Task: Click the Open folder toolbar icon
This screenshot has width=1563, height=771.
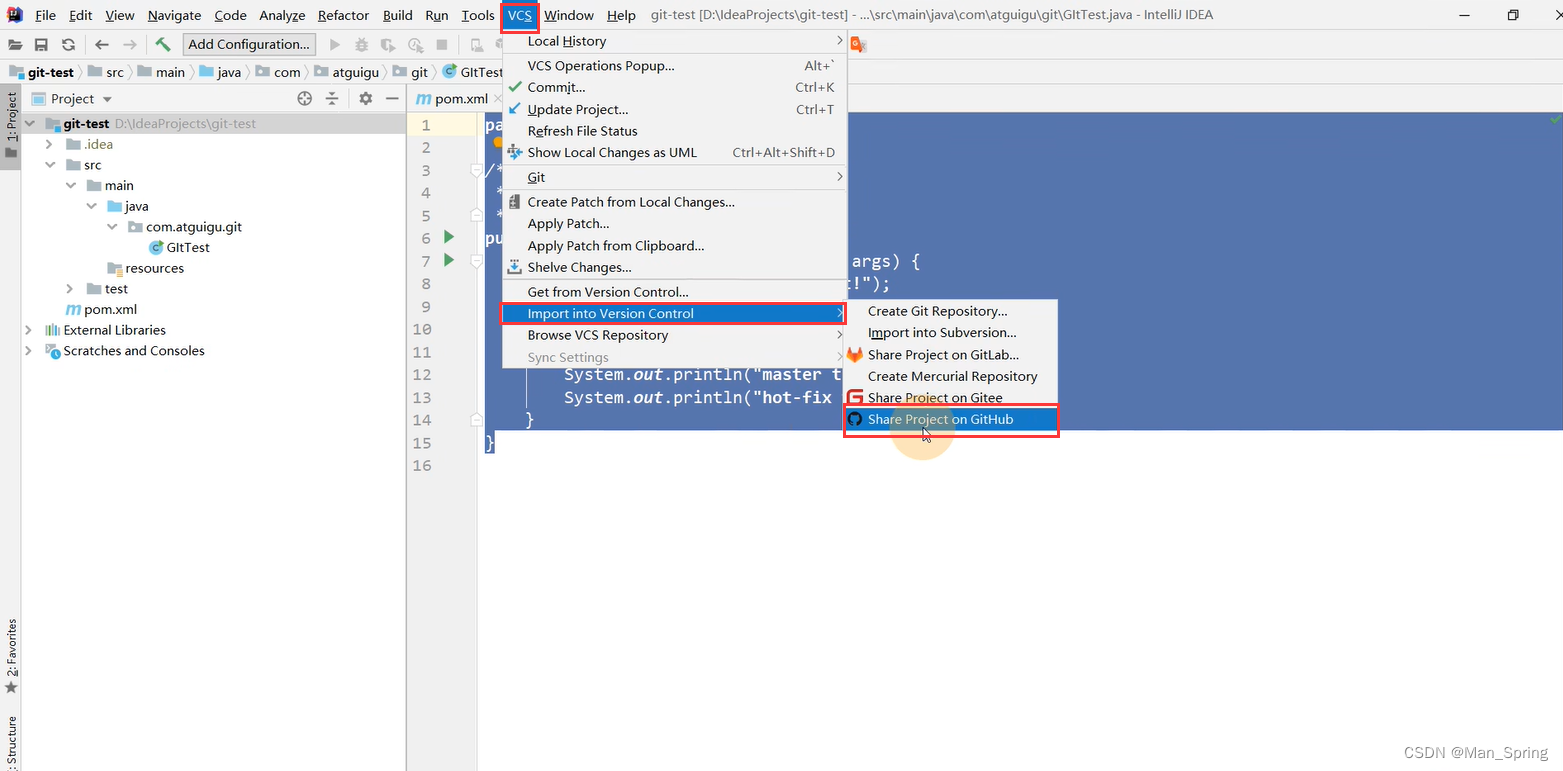Action: [15, 44]
